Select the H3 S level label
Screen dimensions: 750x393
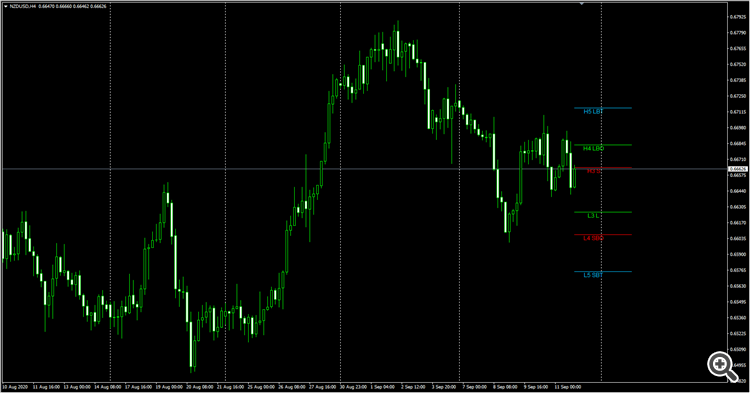pyautogui.click(x=594, y=171)
